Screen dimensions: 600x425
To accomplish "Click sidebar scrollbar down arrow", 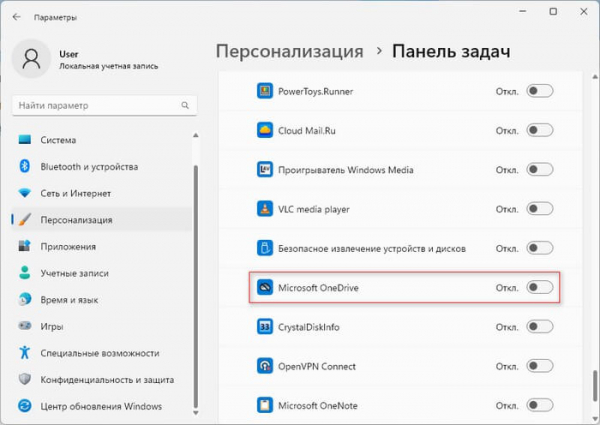I will [196, 413].
